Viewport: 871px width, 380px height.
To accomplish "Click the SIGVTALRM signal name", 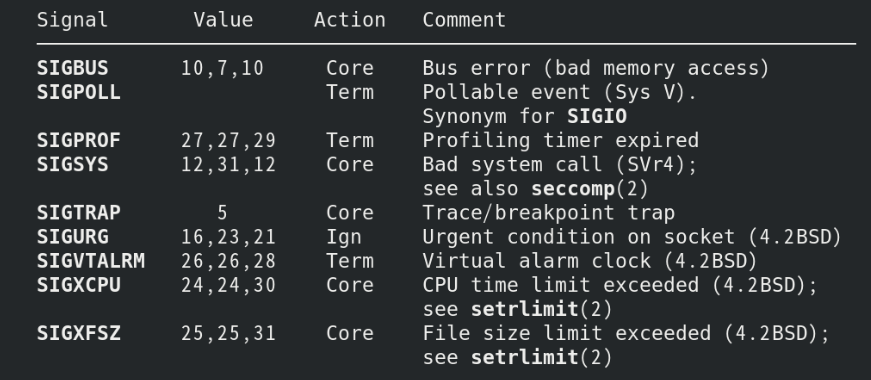I will coord(91,261).
